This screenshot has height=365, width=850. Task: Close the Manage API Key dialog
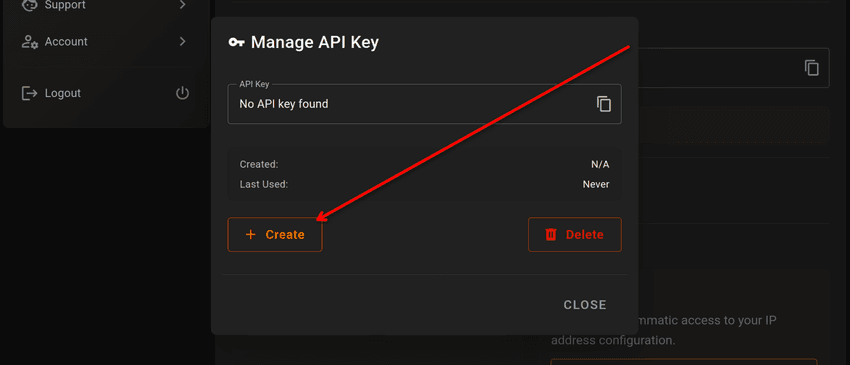pos(585,305)
